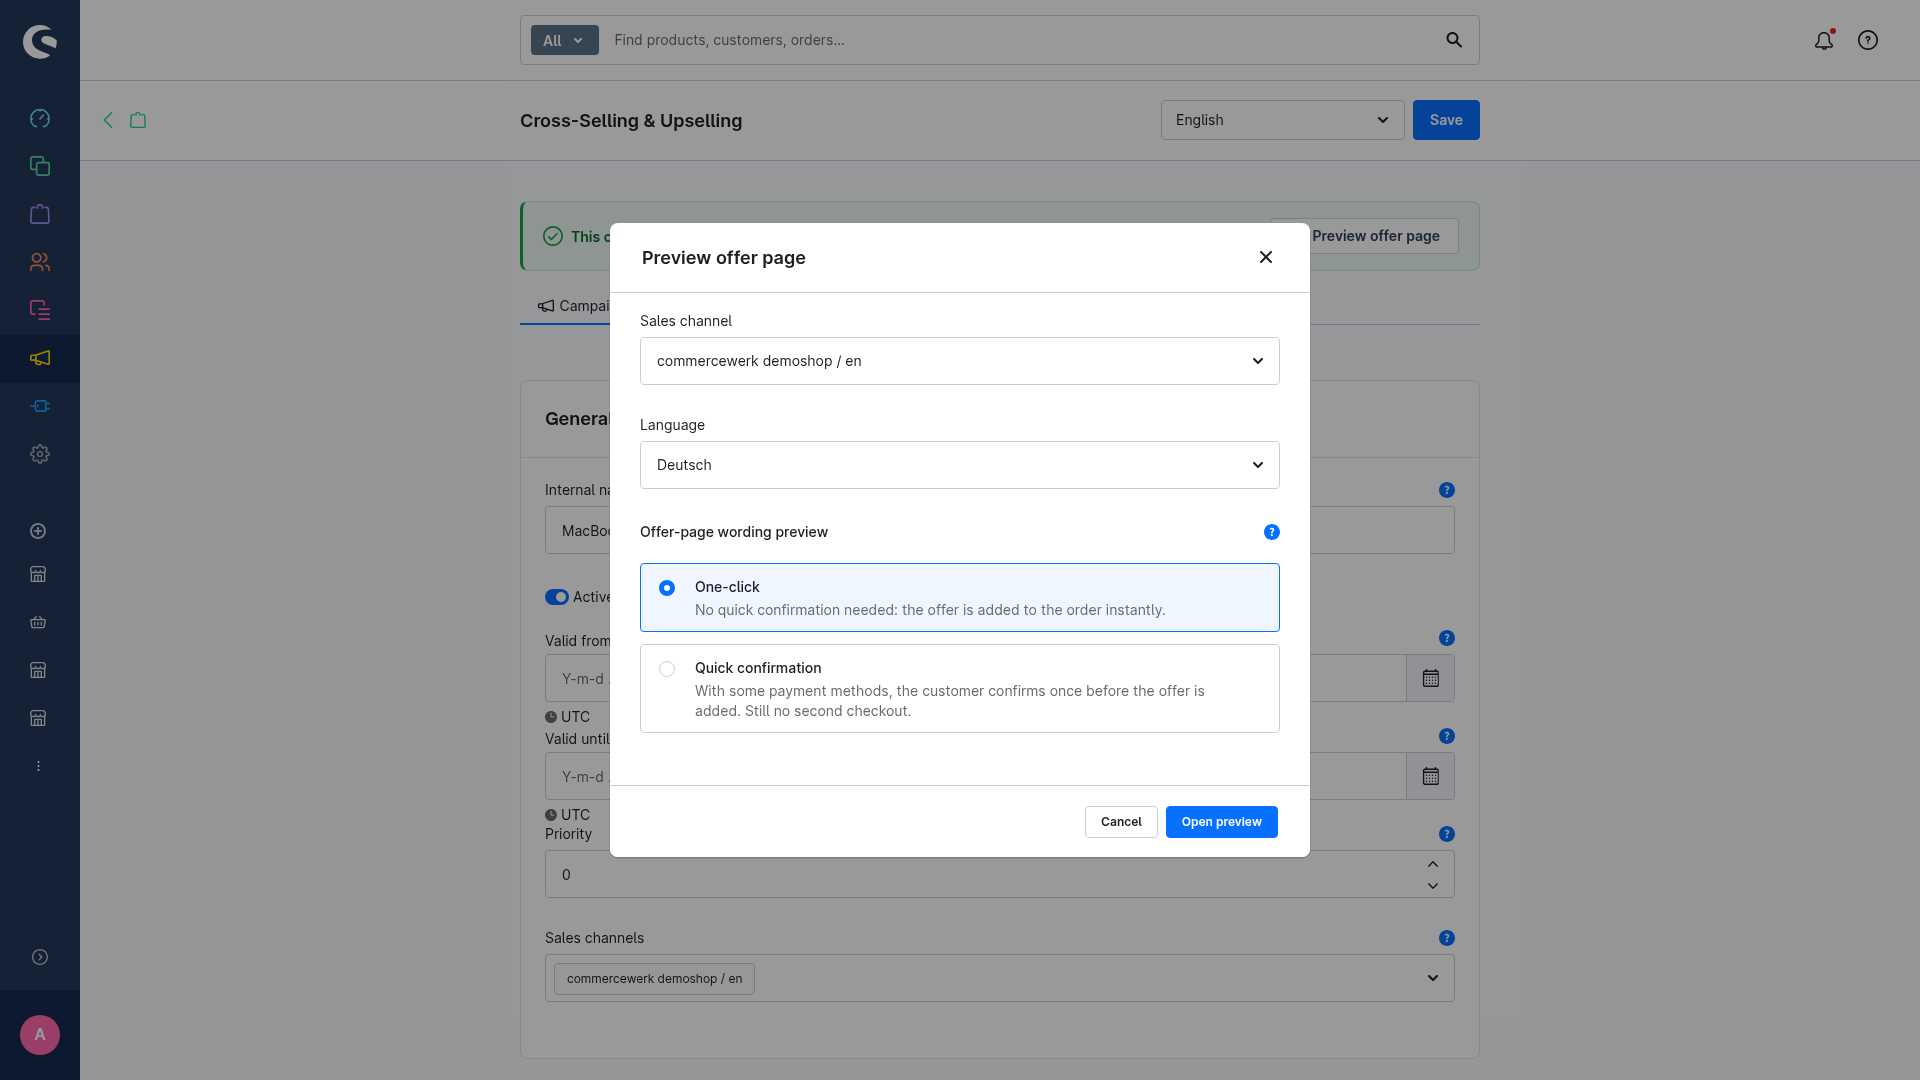Viewport: 1920px width, 1080px height.
Task: Click help icon next to Valid from field
Action: pyautogui.click(x=1447, y=638)
